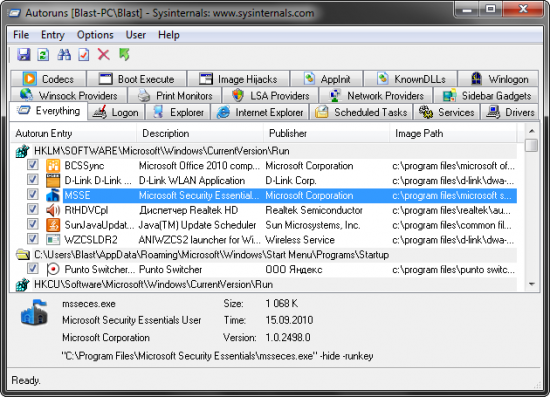550x397 pixels.
Task: Click the MSSE castle icon in the list
Action: [53, 195]
